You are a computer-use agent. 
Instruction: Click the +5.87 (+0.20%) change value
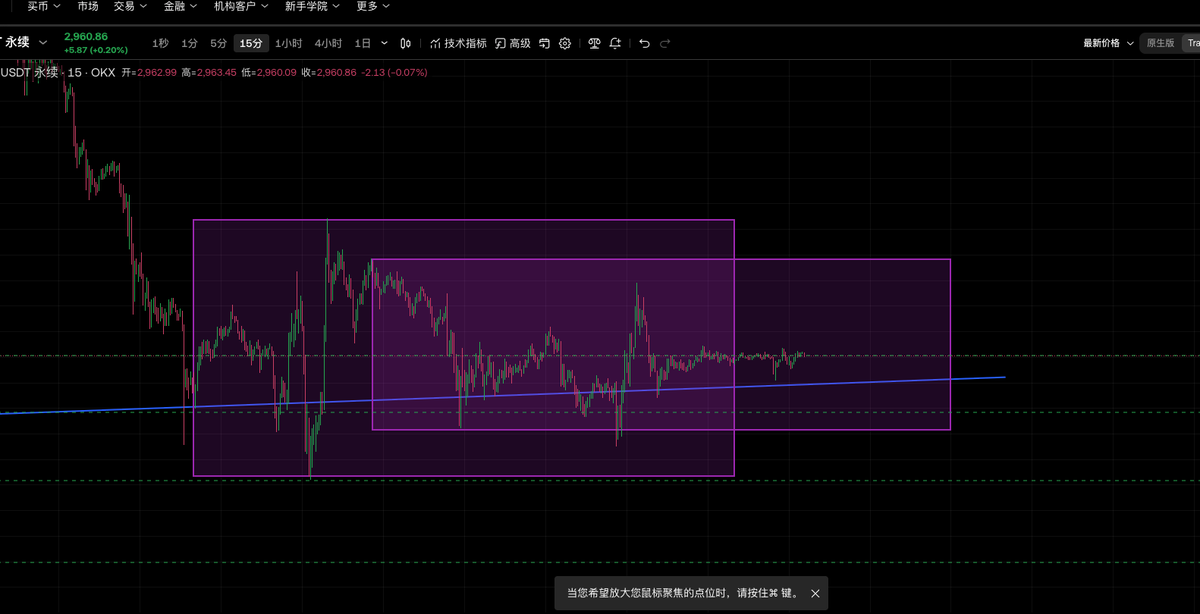click(x=95, y=49)
